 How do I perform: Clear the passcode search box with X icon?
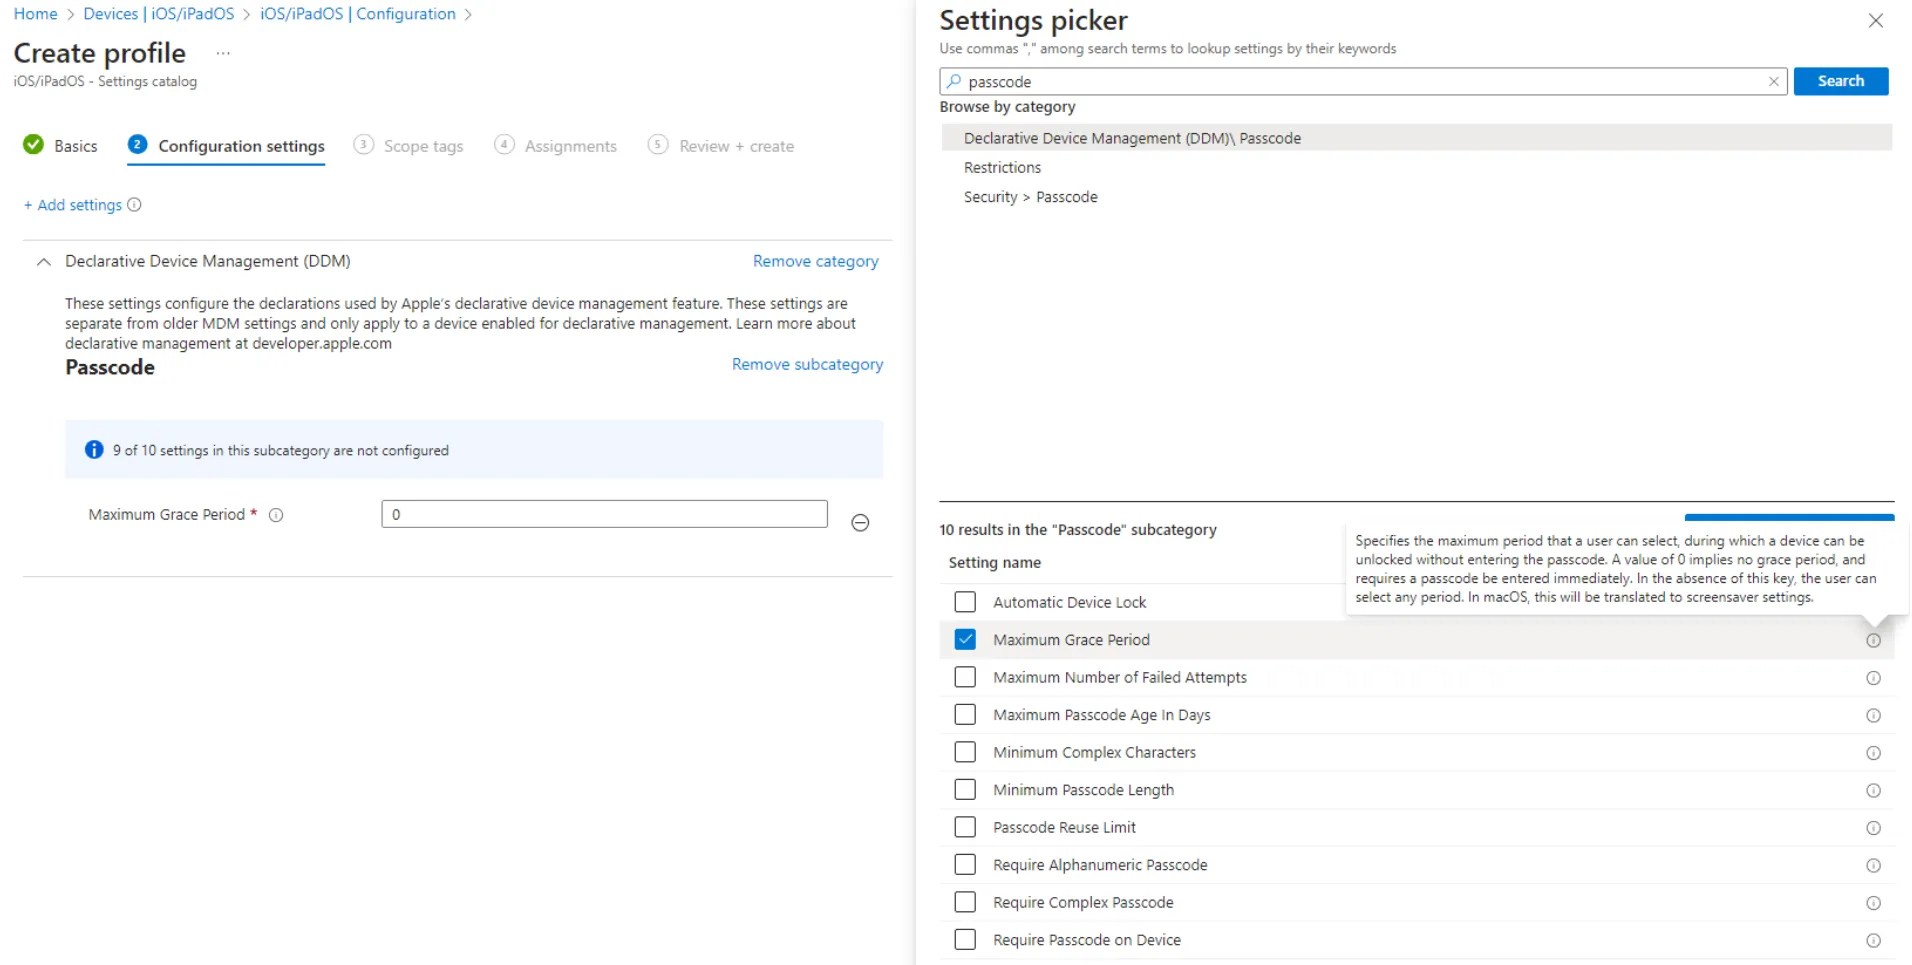[1773, 82]
